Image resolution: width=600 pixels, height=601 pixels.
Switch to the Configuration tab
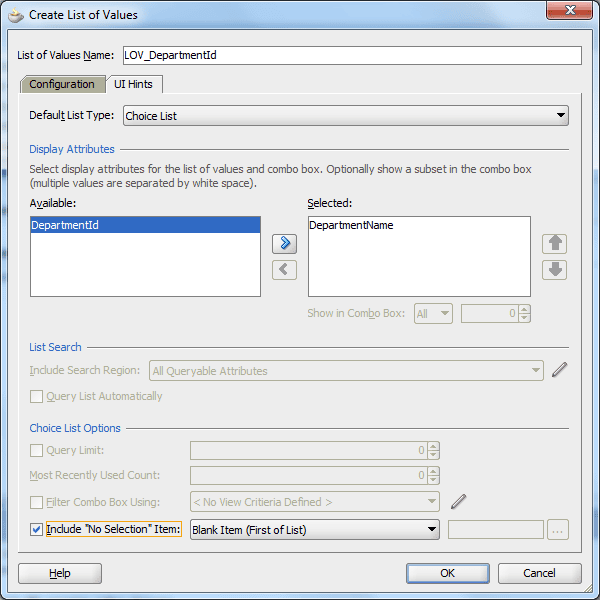(62, 84)
